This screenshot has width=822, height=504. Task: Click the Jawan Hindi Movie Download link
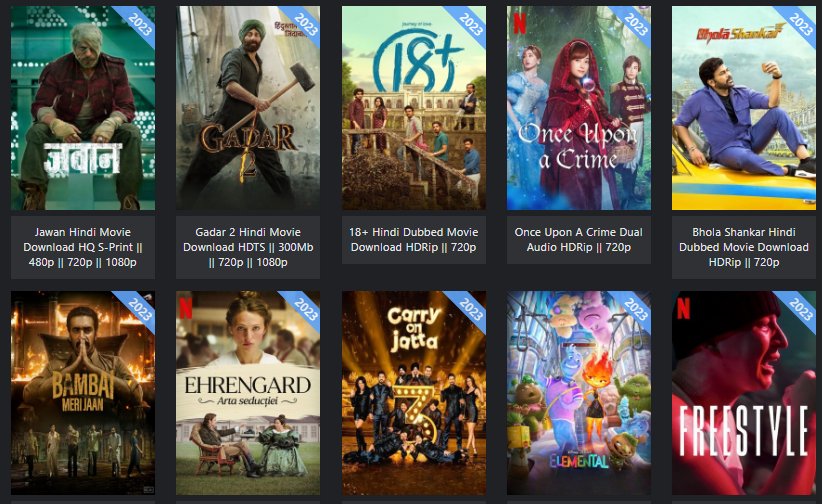[83, 247]
